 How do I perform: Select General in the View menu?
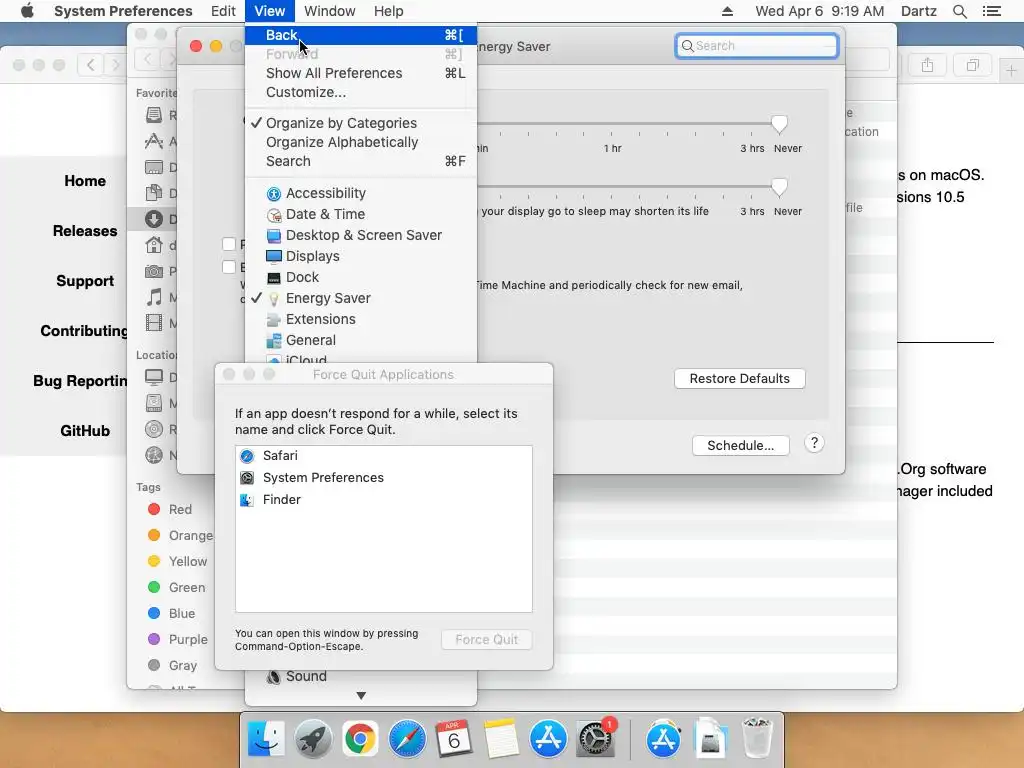coord(361,340)
